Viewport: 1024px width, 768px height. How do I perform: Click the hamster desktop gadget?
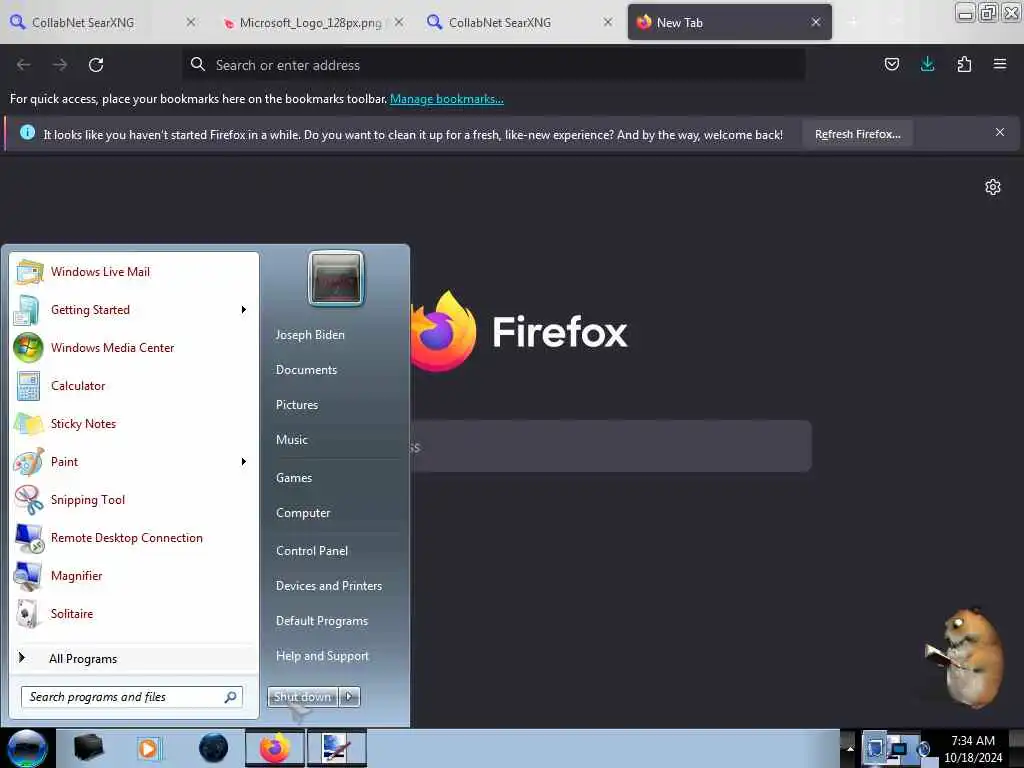[x=966, y=657]
